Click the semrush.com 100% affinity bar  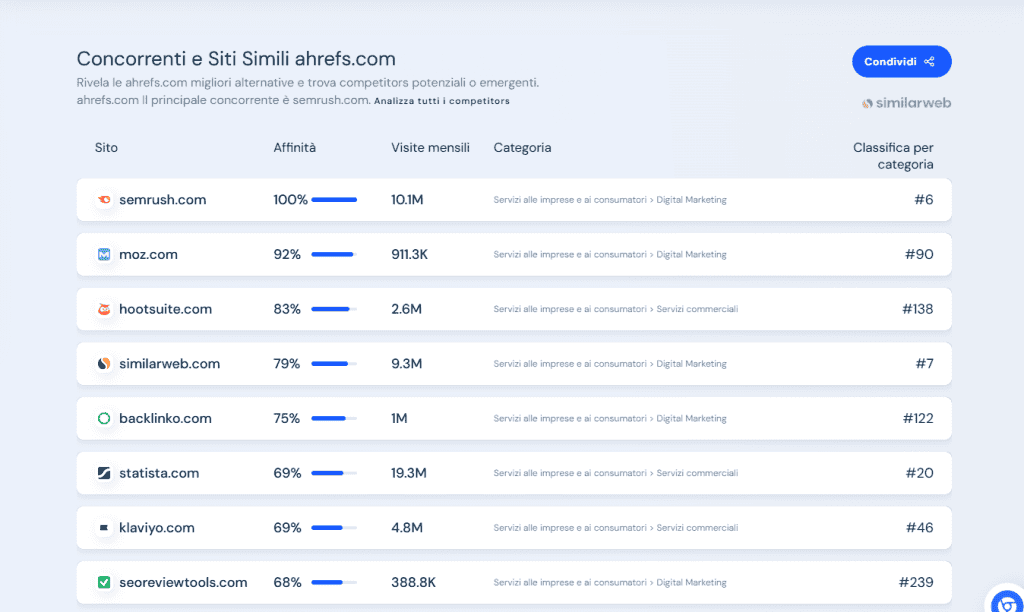pyautogui.click(x=334, y=200)
